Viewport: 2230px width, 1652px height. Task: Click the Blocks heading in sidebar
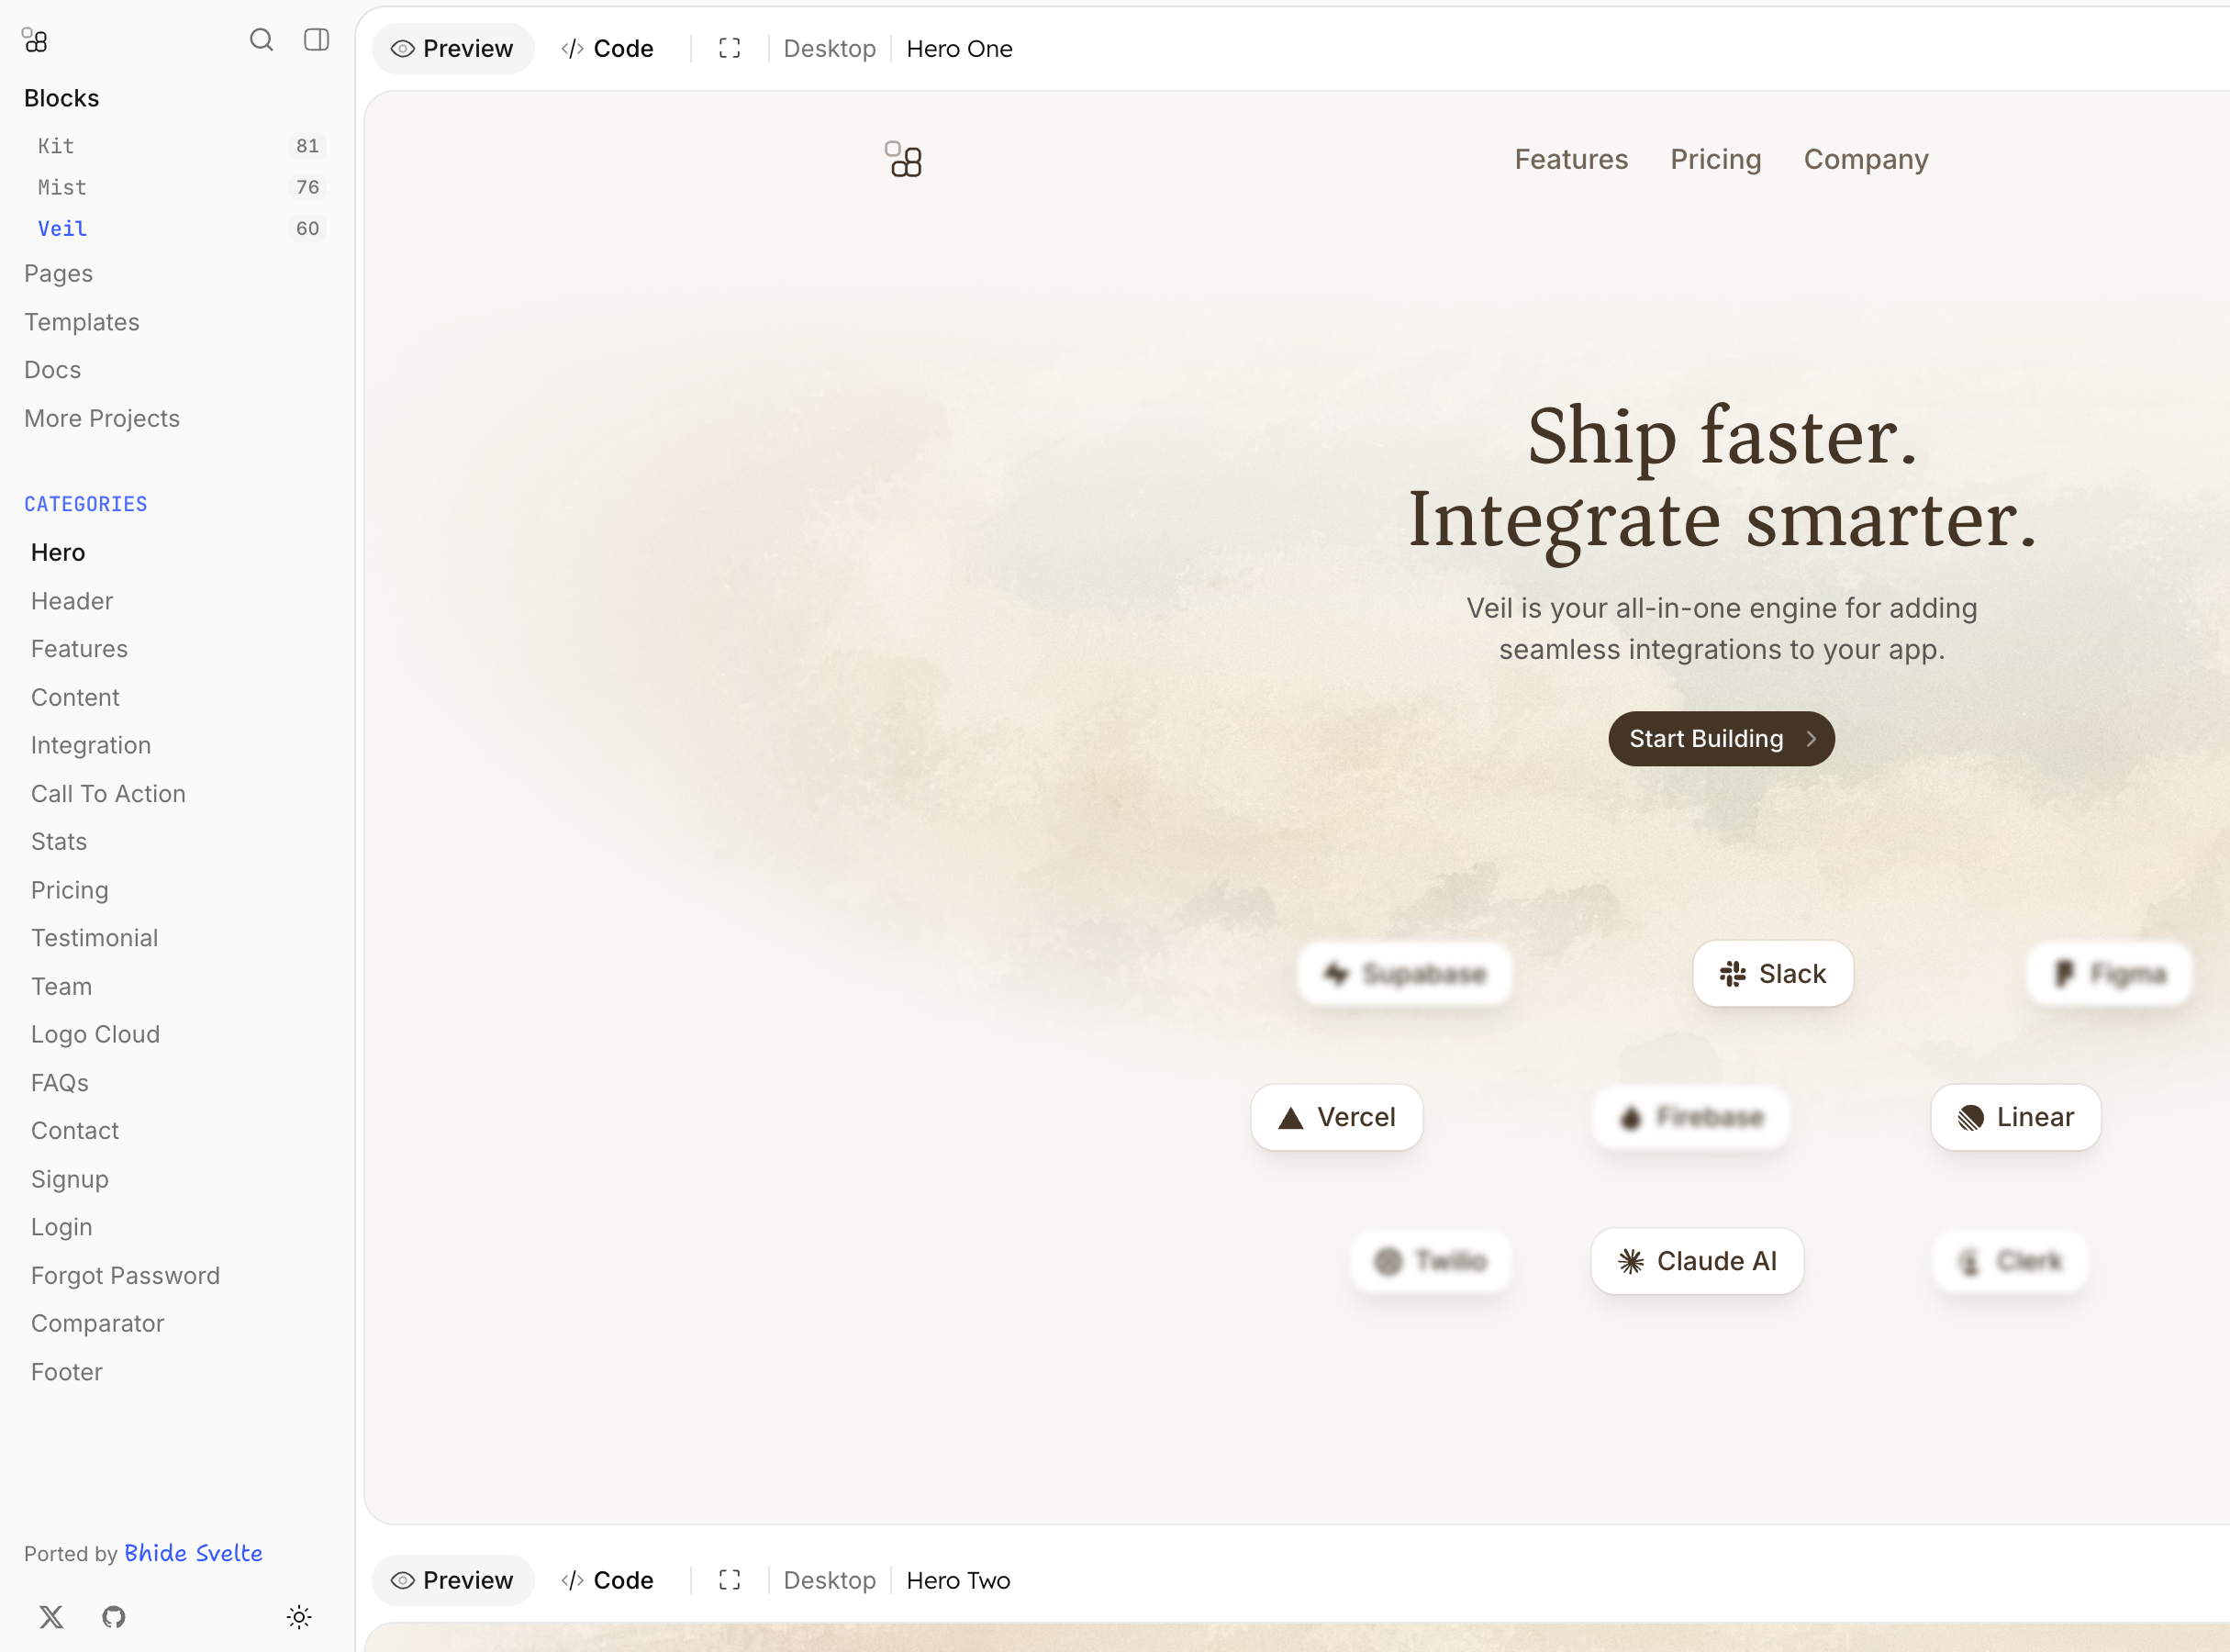coord(61,98)
